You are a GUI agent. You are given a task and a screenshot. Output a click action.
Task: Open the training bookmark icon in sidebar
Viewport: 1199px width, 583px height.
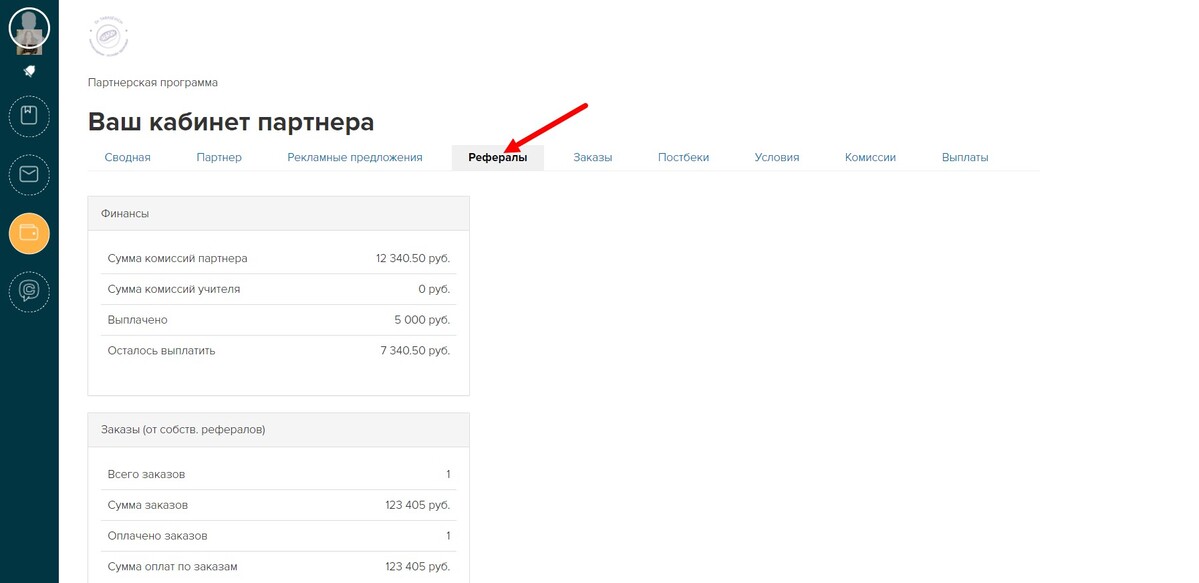pos(29,116)
